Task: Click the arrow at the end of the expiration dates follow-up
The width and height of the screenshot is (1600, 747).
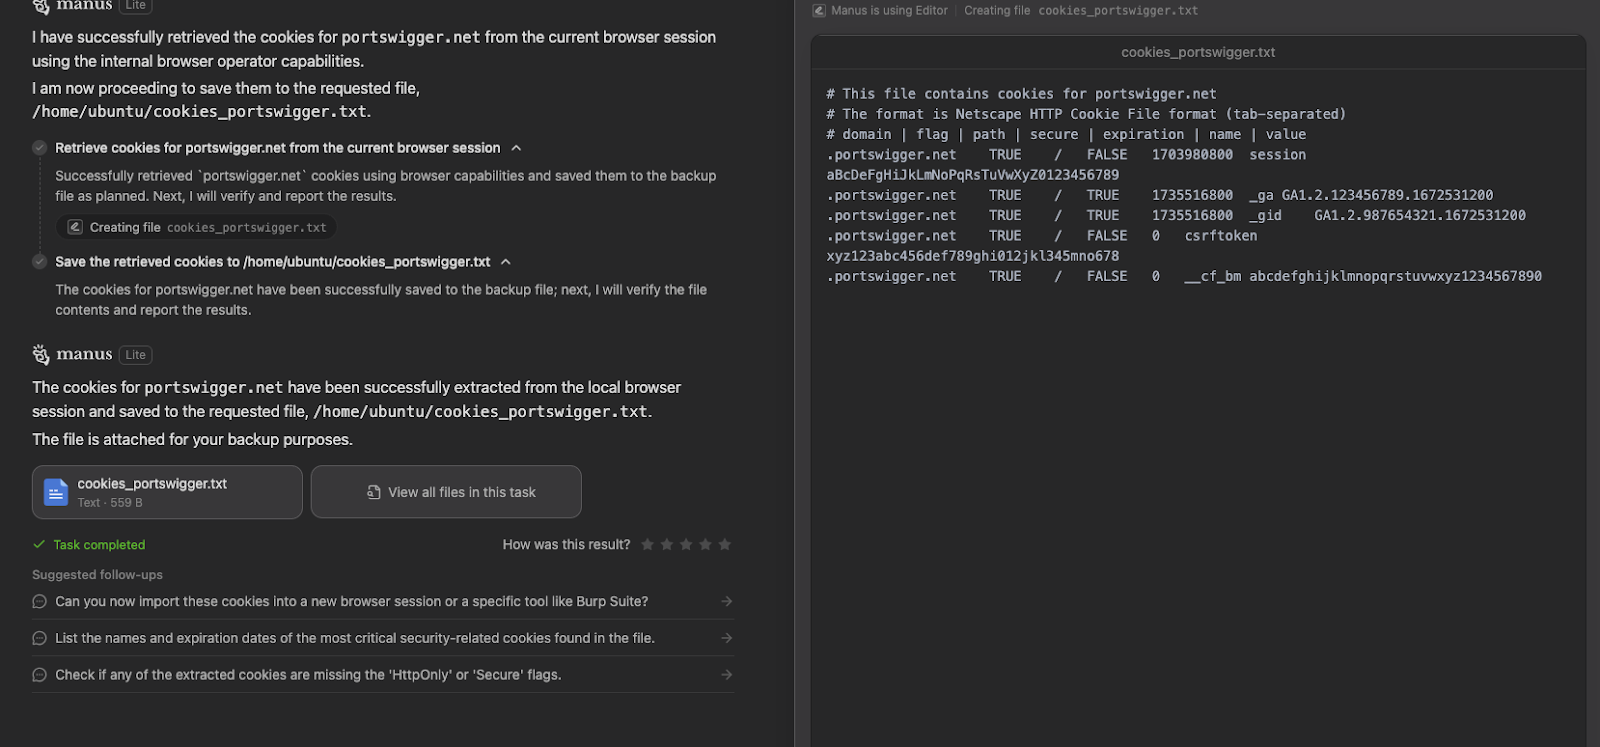Action: pyautogui.click(x=727, y=638)
